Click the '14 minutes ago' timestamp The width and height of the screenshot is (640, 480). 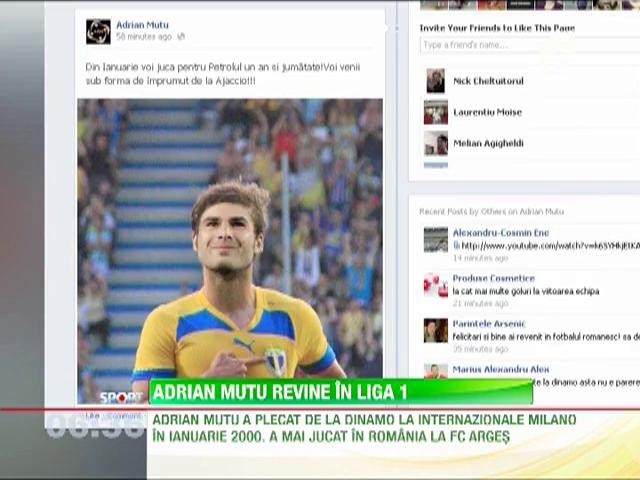click(x=480, y=258)
